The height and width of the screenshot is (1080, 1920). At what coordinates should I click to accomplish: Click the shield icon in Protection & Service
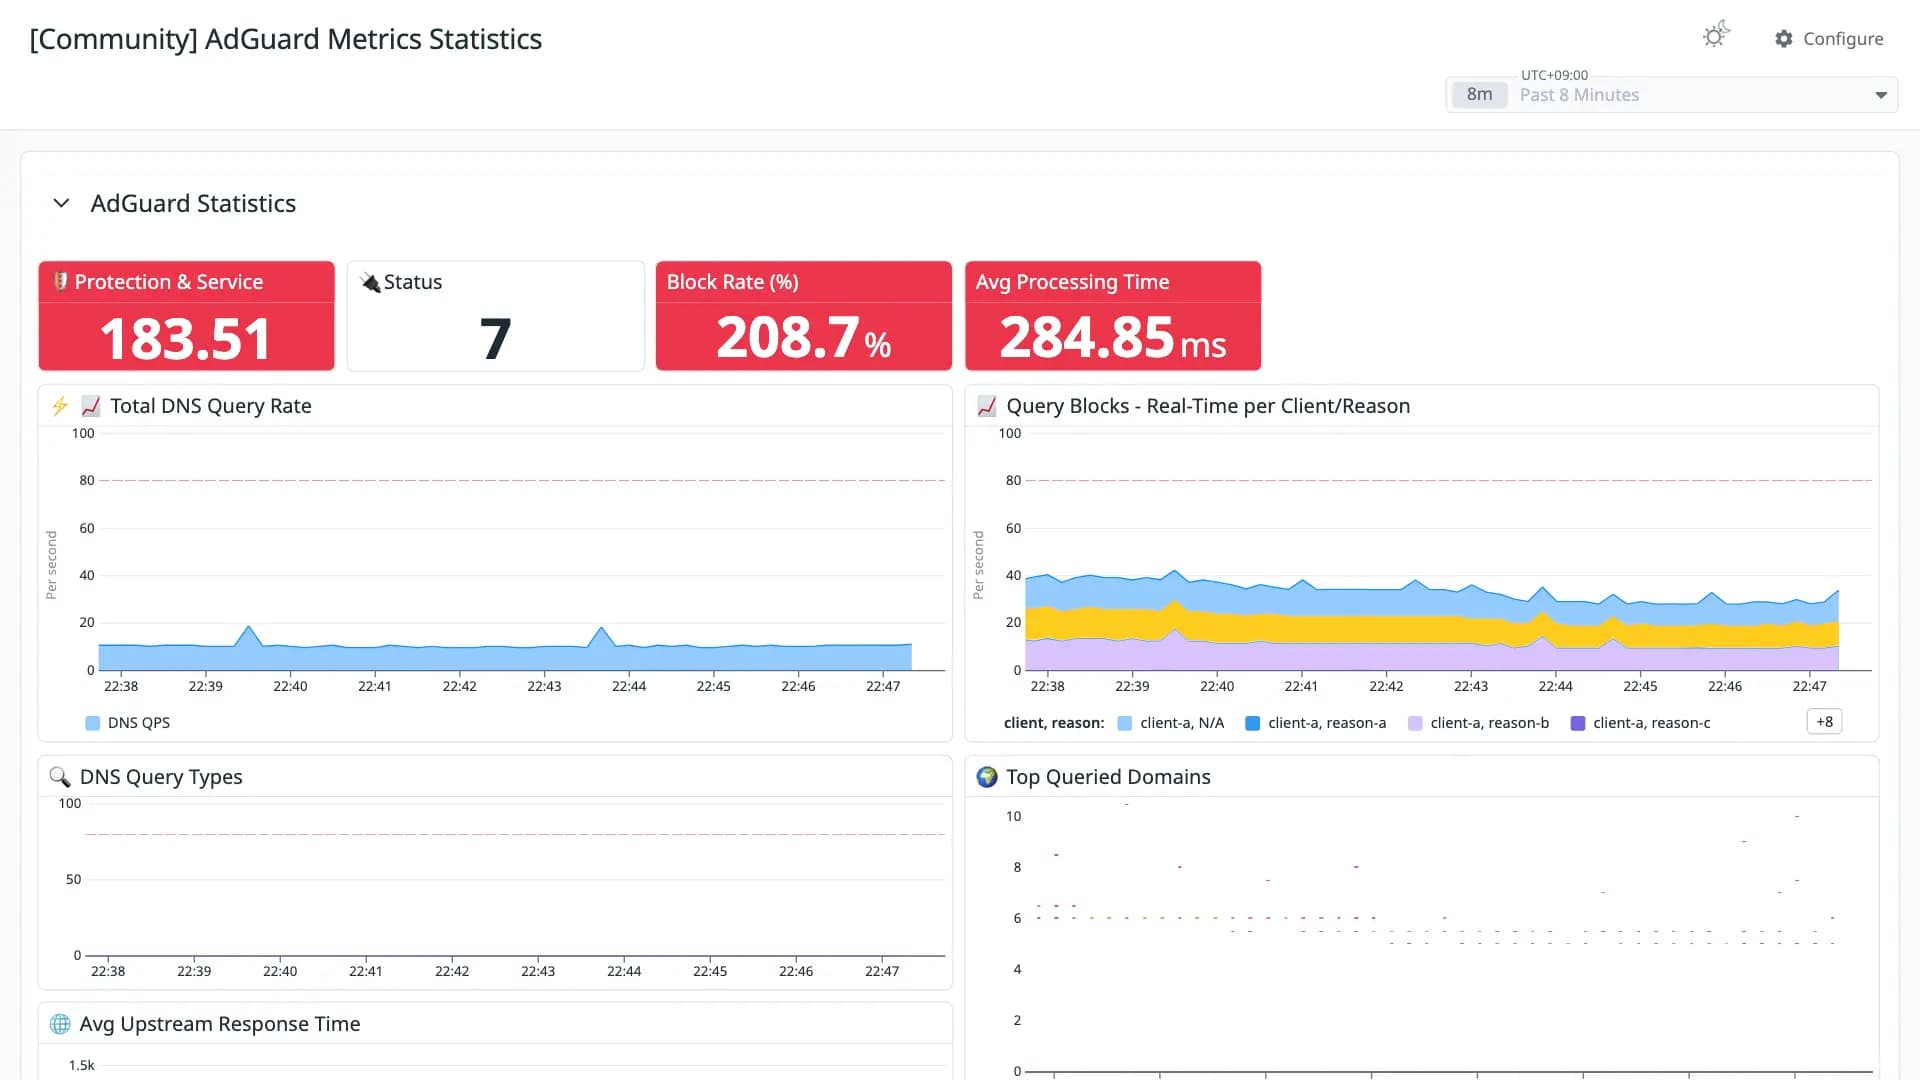pyautogui.click(x=60, y=282)
